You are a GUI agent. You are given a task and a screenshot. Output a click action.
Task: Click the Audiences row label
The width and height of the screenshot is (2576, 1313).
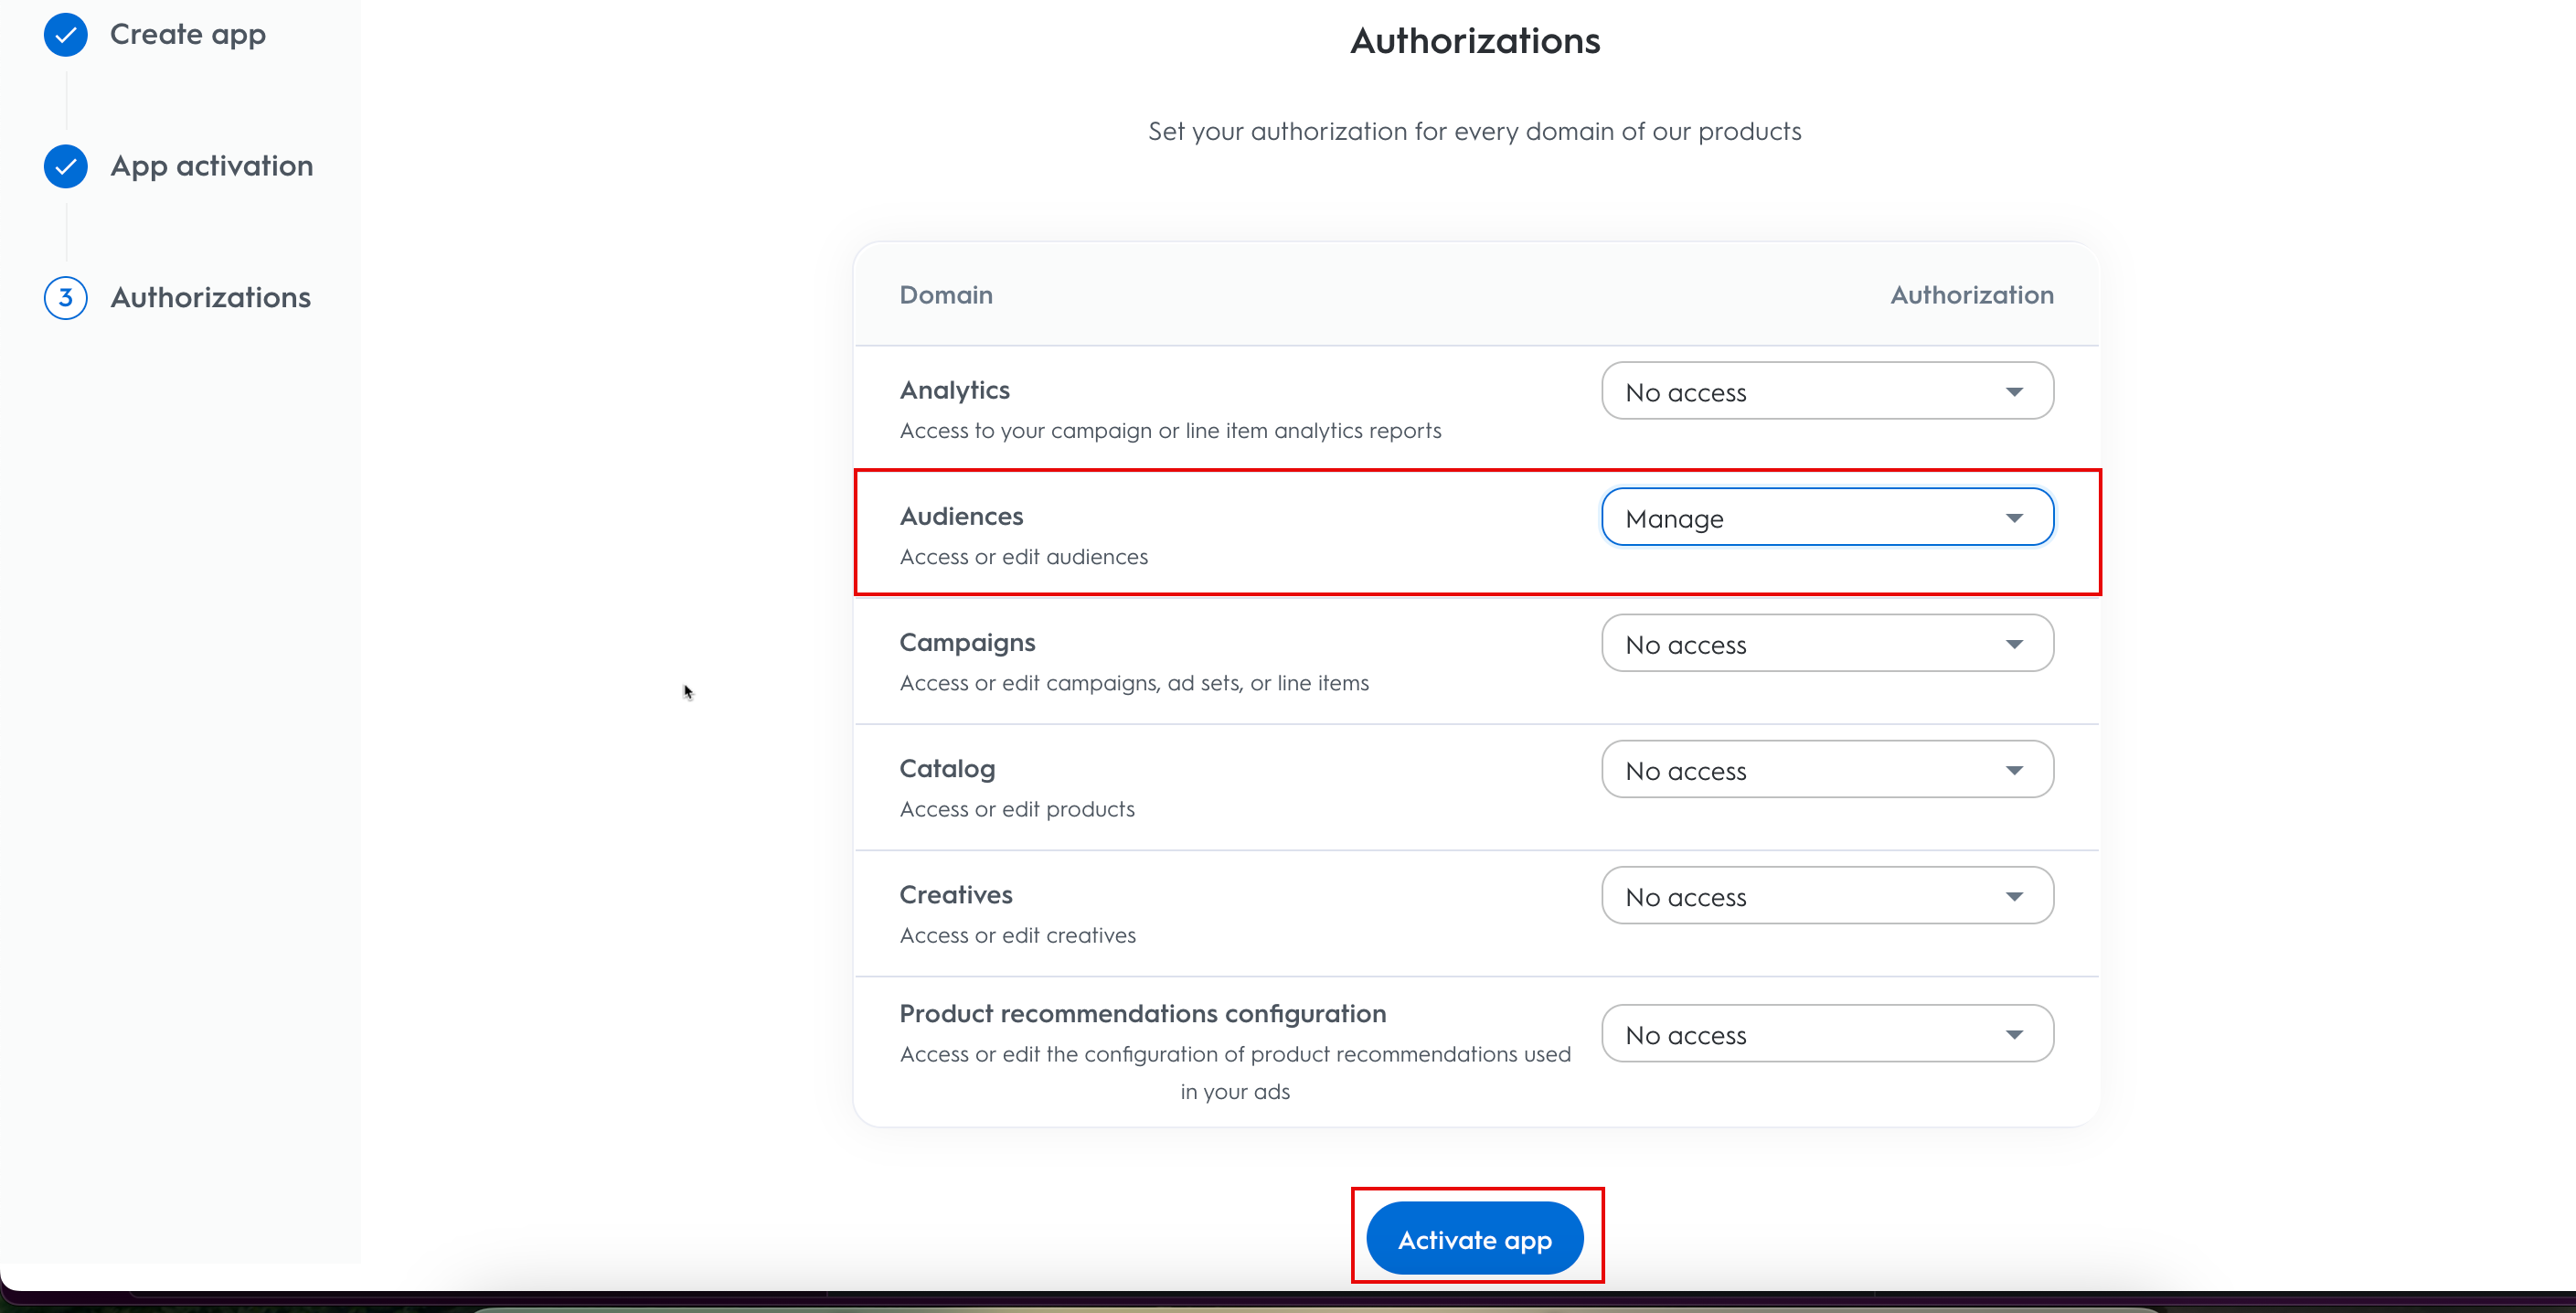click(x=961, y=515)
